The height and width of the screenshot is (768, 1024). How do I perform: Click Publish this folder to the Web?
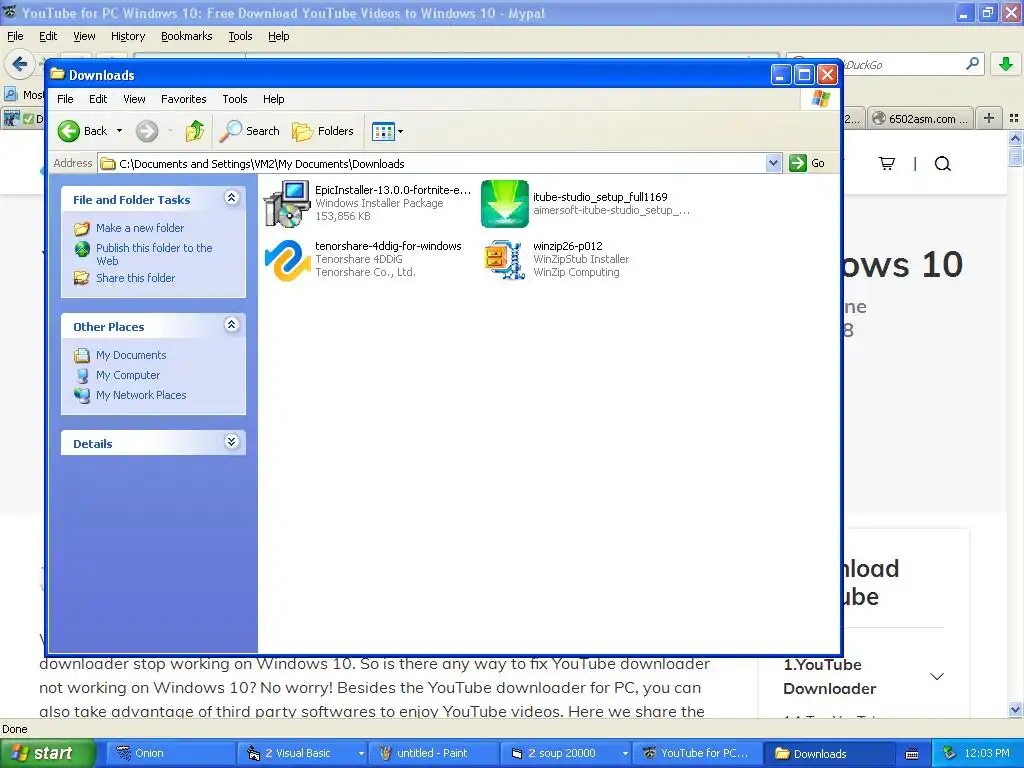[154, 254]
